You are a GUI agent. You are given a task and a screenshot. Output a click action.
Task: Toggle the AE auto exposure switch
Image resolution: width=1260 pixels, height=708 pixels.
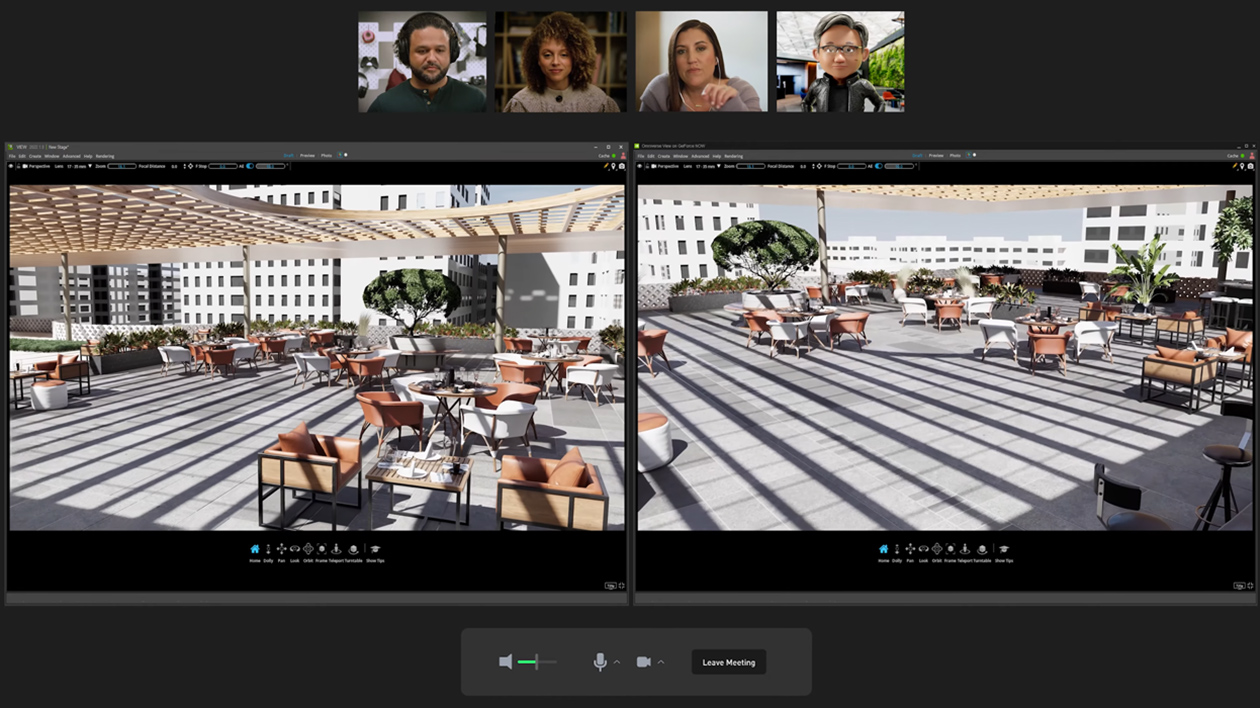[x=251, y=166]
